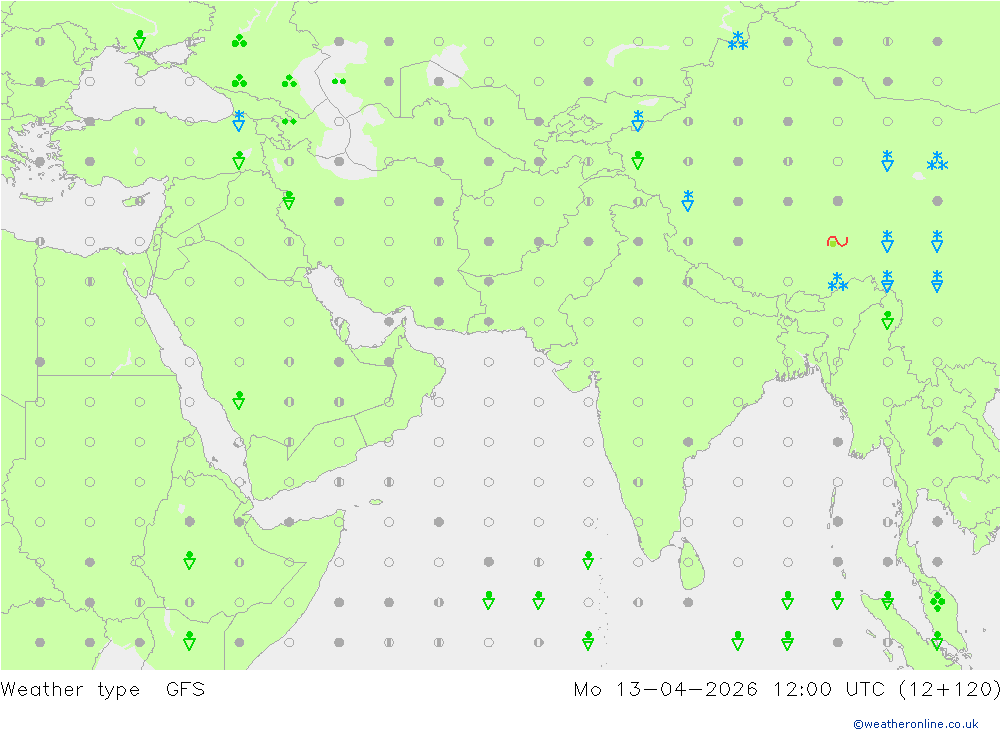Click green two-dot rain symbol over Caspian Sea
This screenshot has width=1000, height=733.
[339, 81]
